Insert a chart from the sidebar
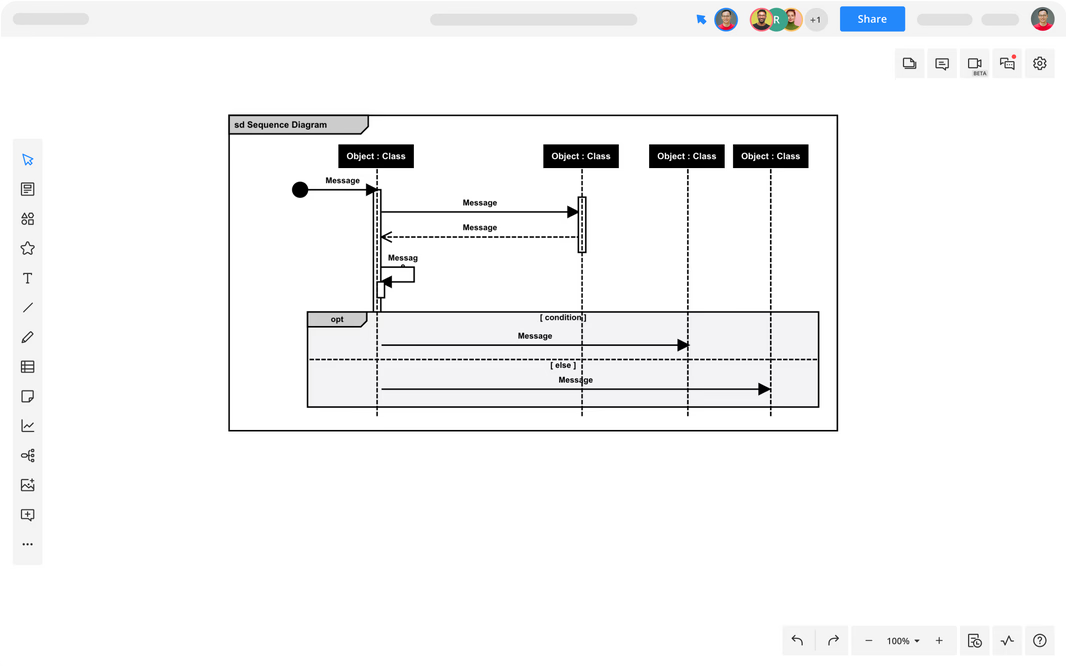The width and height of the screenshot is (1066, 666). point(27,426)
